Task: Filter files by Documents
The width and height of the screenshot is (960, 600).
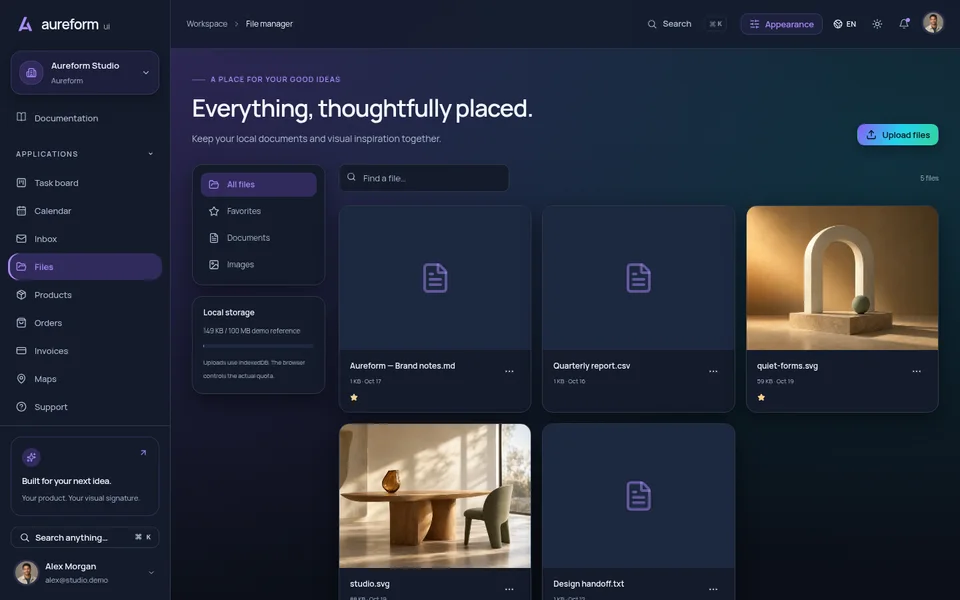Action: (x=258, y=238)
